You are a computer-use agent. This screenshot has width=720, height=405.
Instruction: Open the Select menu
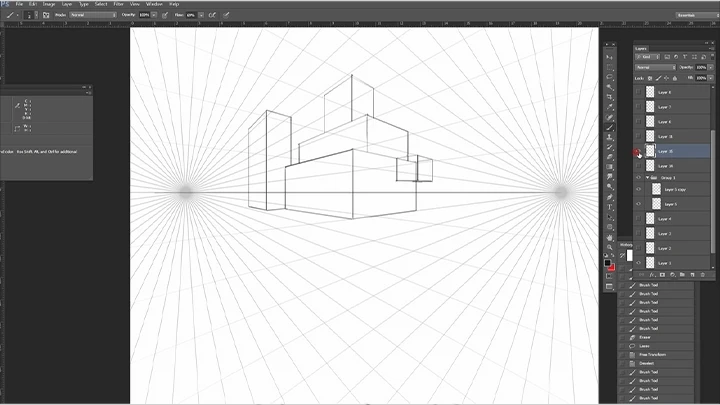click(101, 4)
